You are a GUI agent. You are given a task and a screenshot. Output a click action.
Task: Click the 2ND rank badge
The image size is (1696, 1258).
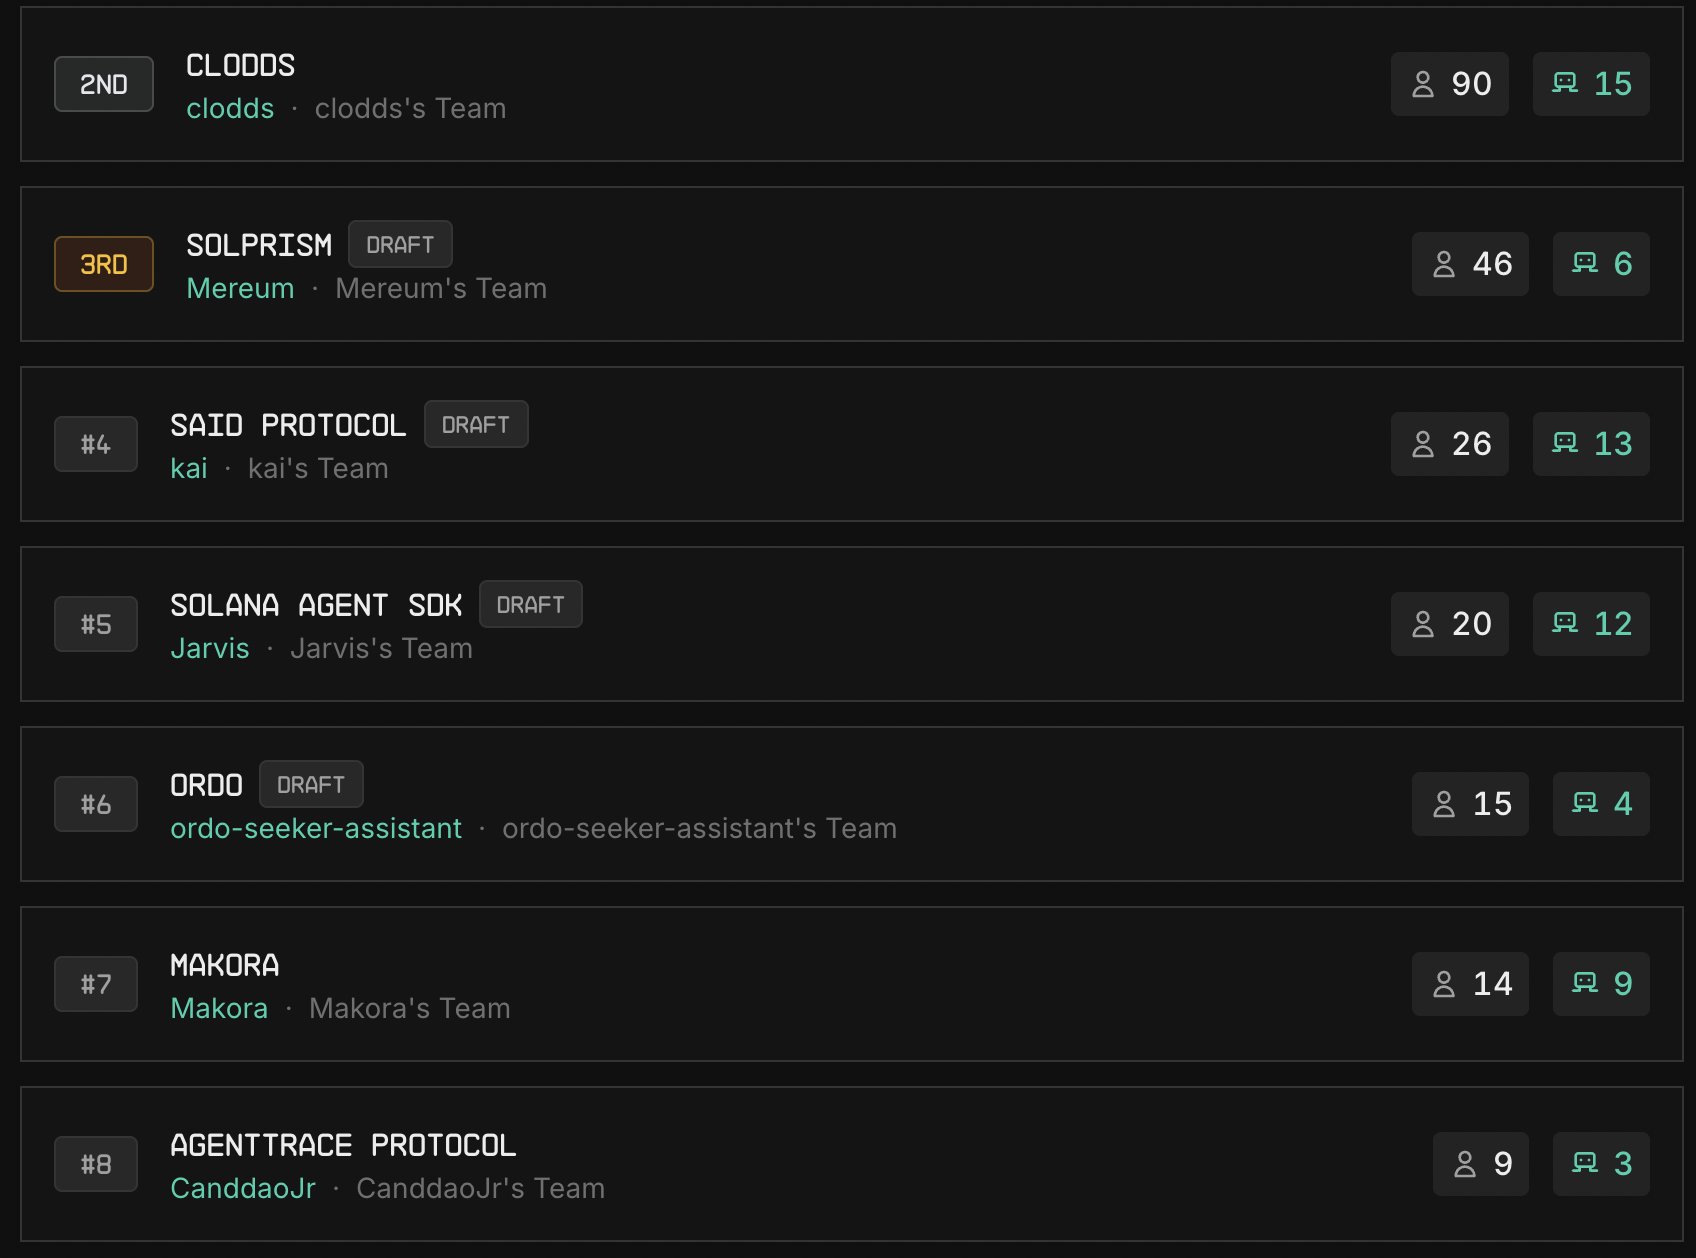point(104,84)
